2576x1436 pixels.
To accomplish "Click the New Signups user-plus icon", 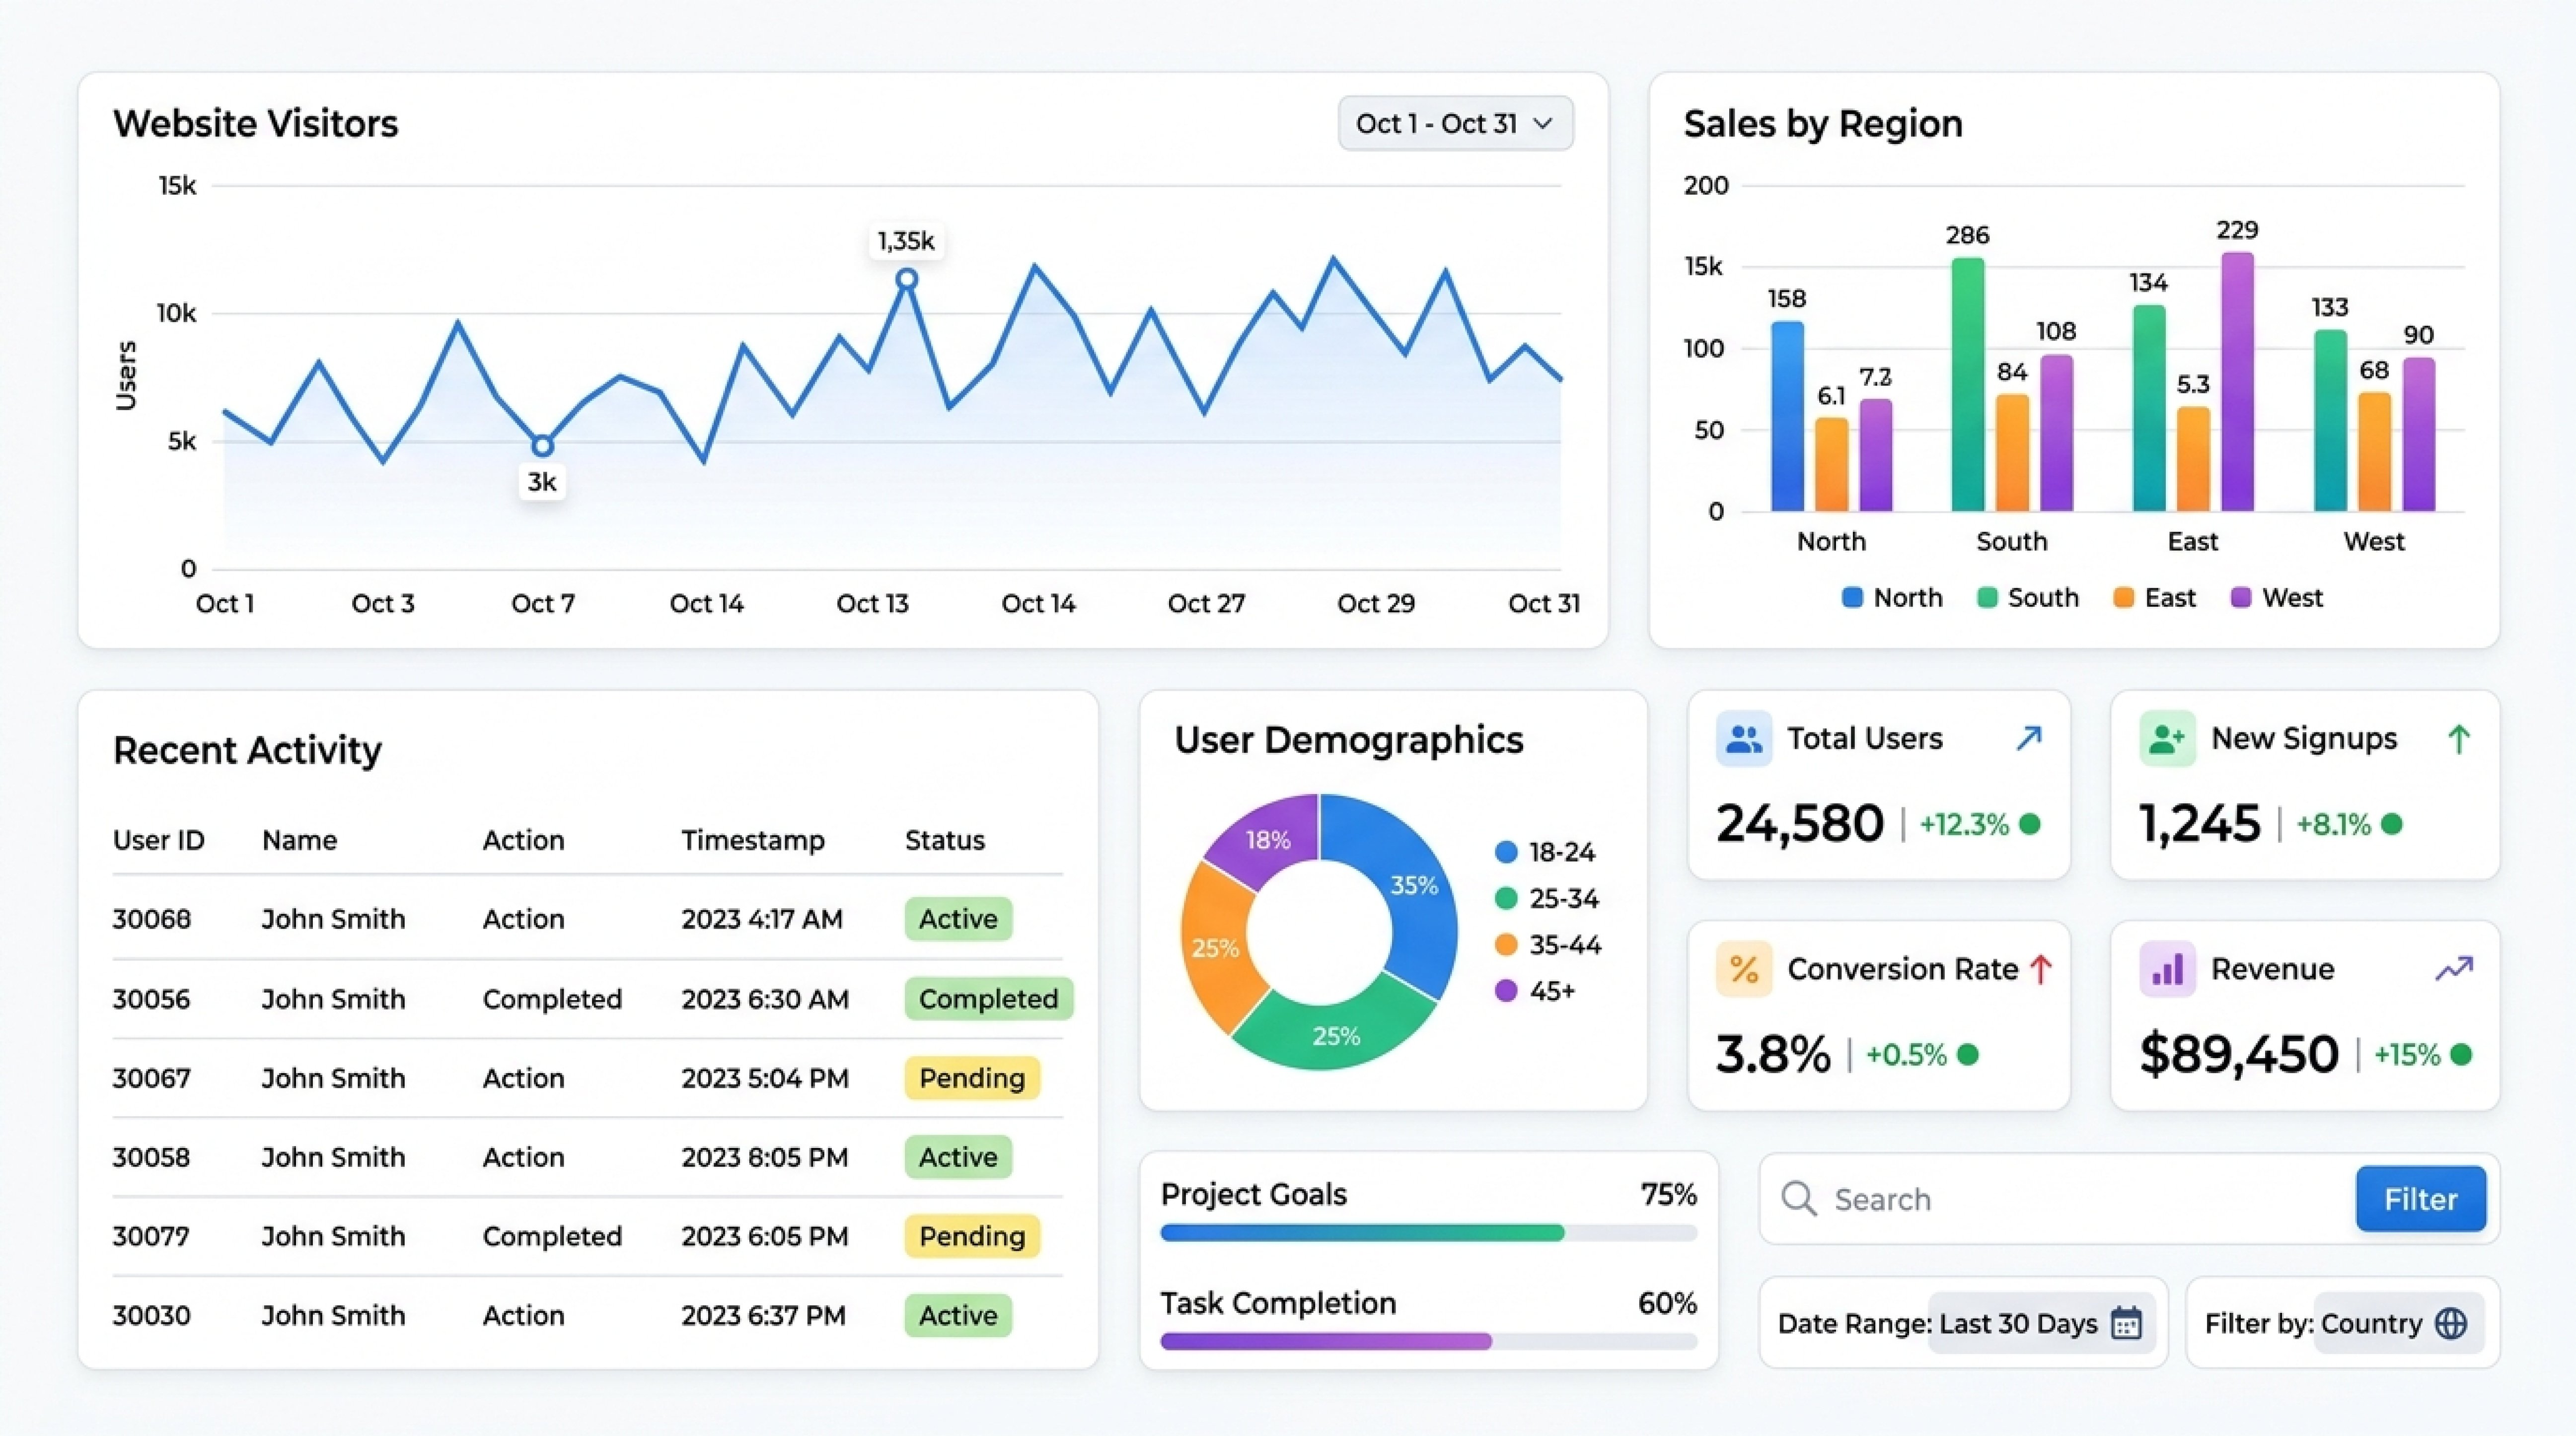I will 2167,739.
